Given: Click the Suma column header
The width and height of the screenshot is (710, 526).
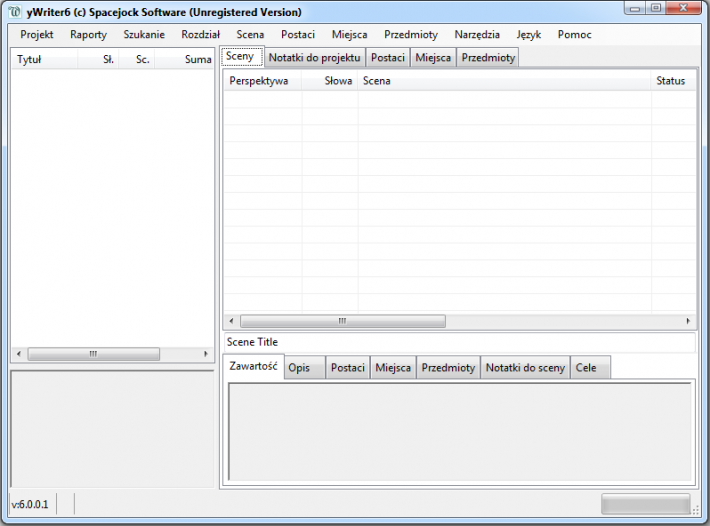Looking at the screenshot, I should point(184,59).
